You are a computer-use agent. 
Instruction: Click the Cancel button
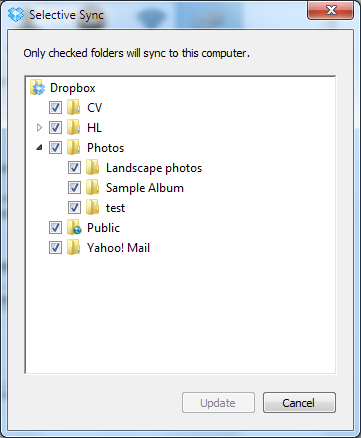tap(299, 403)
